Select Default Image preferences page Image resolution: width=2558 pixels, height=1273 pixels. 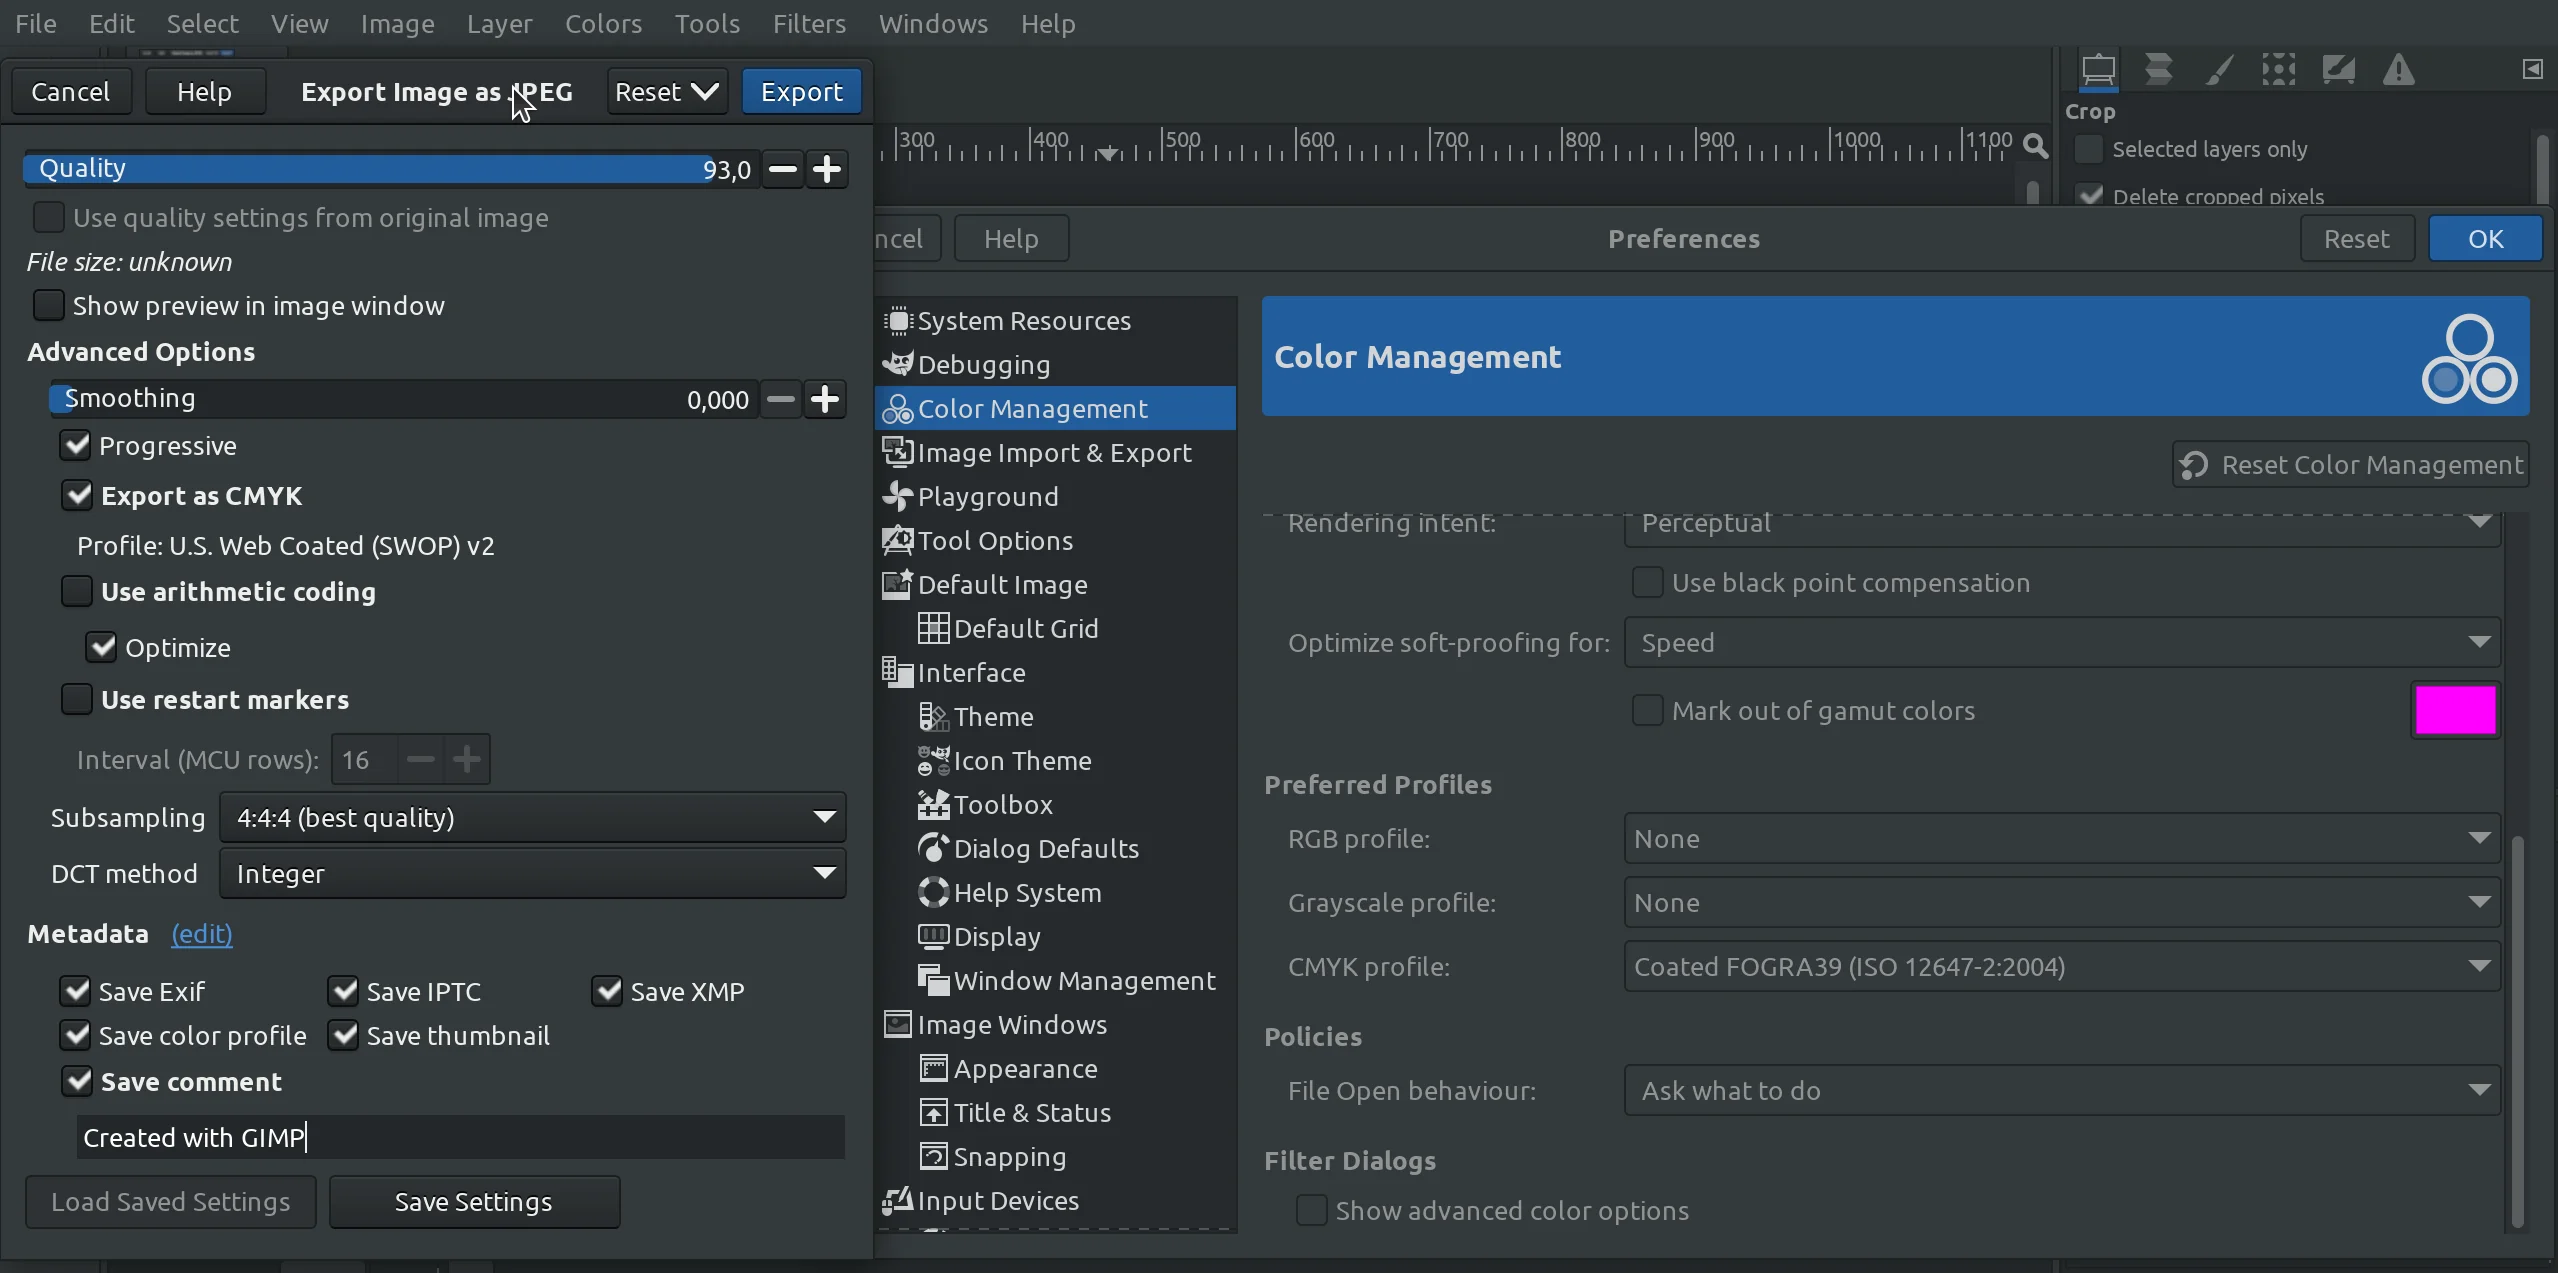(x=1056, y=585)
